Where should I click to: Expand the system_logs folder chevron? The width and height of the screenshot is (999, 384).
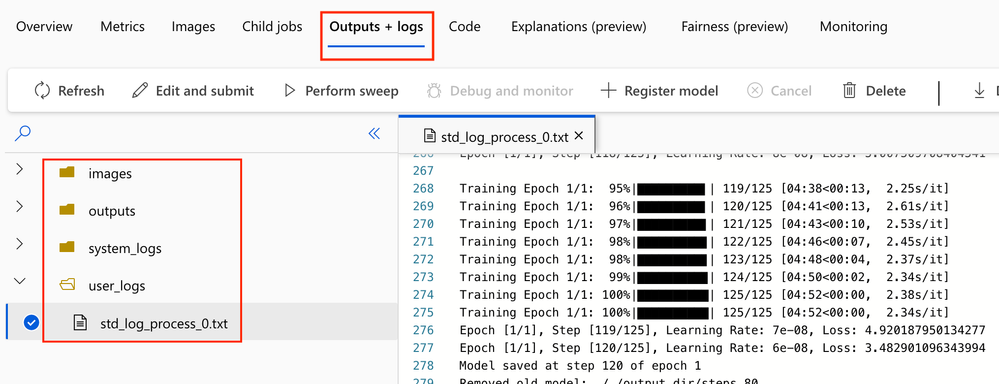(x=19, y=244)
